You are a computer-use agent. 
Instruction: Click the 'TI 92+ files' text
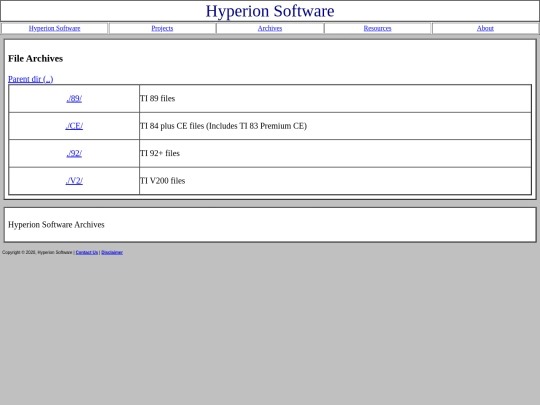coord(160,153)
